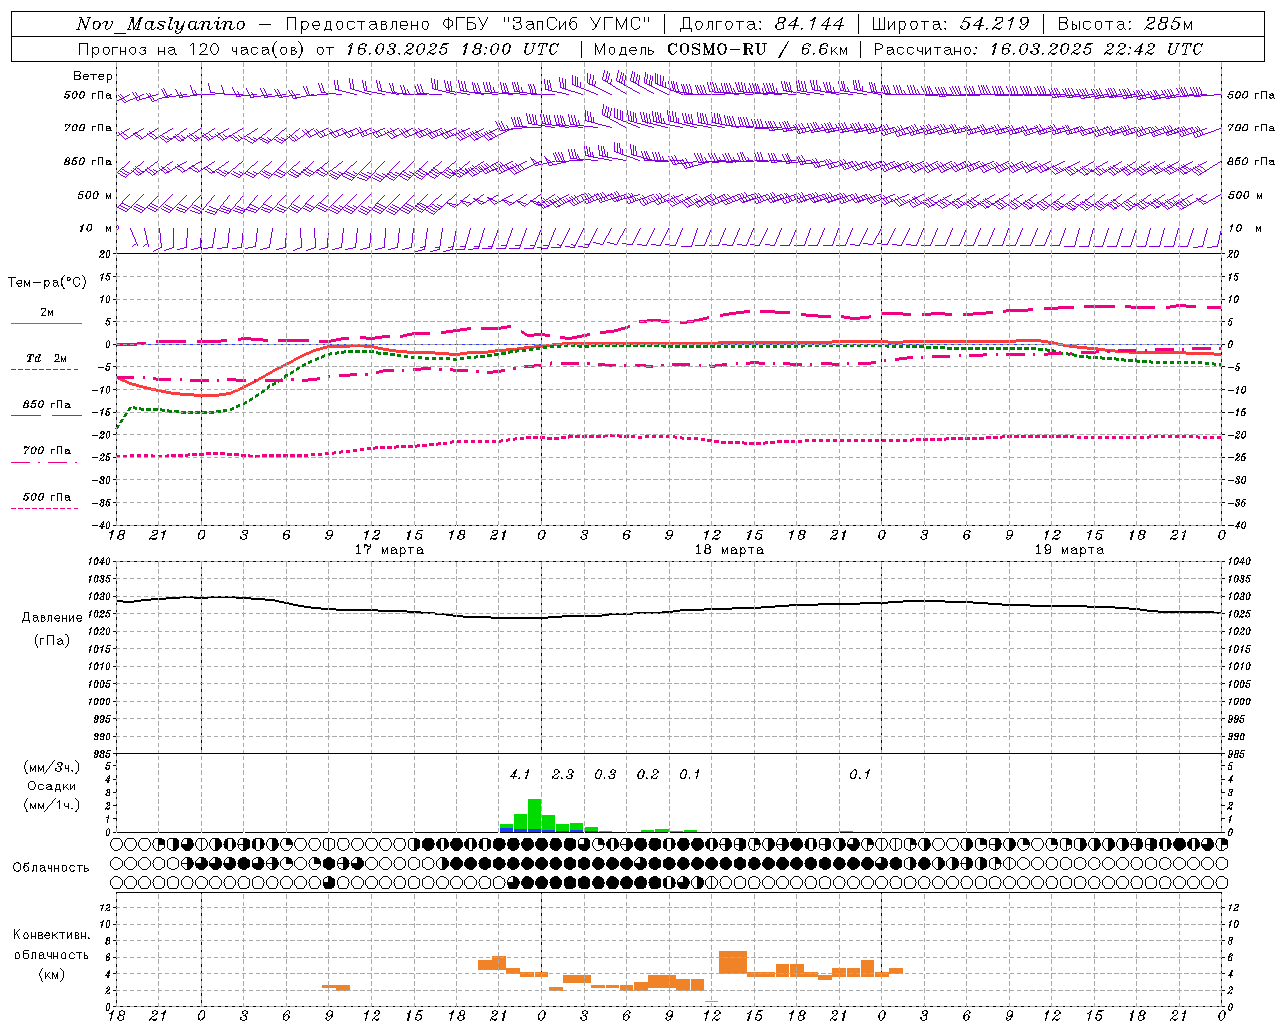
Task: Click the forecast length text Прогноз на 120 часа(ов)
Action: (x=190, y=49)
